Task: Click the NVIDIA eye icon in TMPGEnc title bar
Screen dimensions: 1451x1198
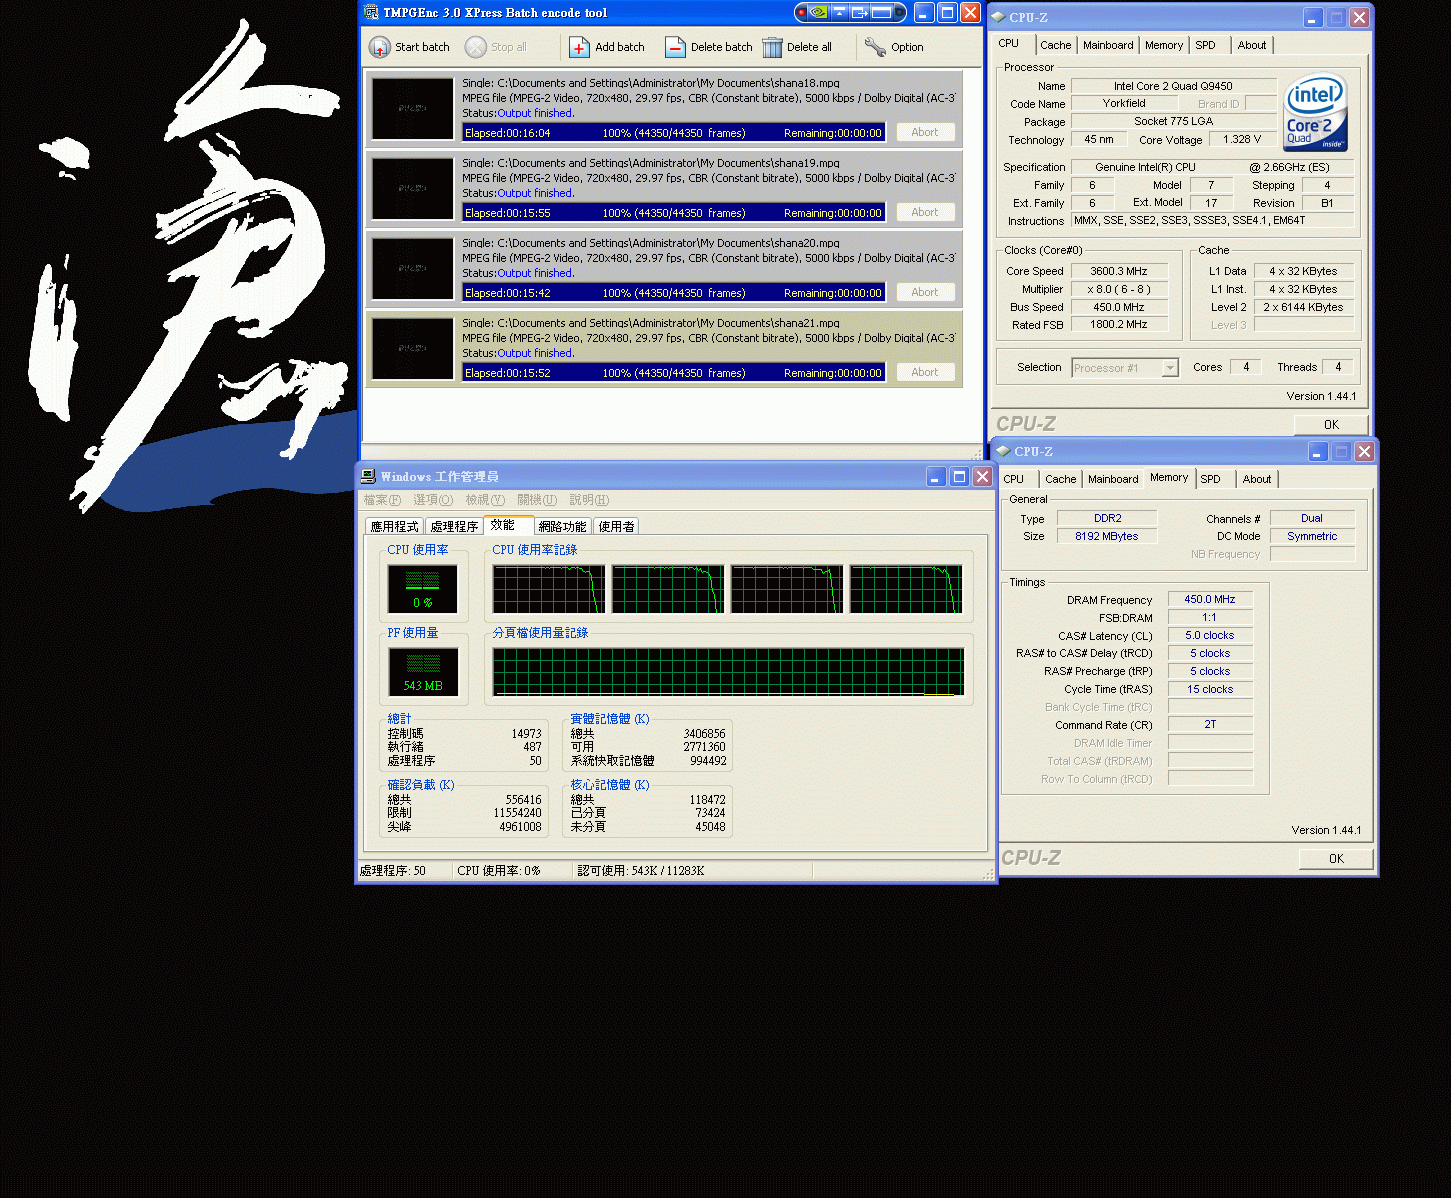Action: (819, 13)
